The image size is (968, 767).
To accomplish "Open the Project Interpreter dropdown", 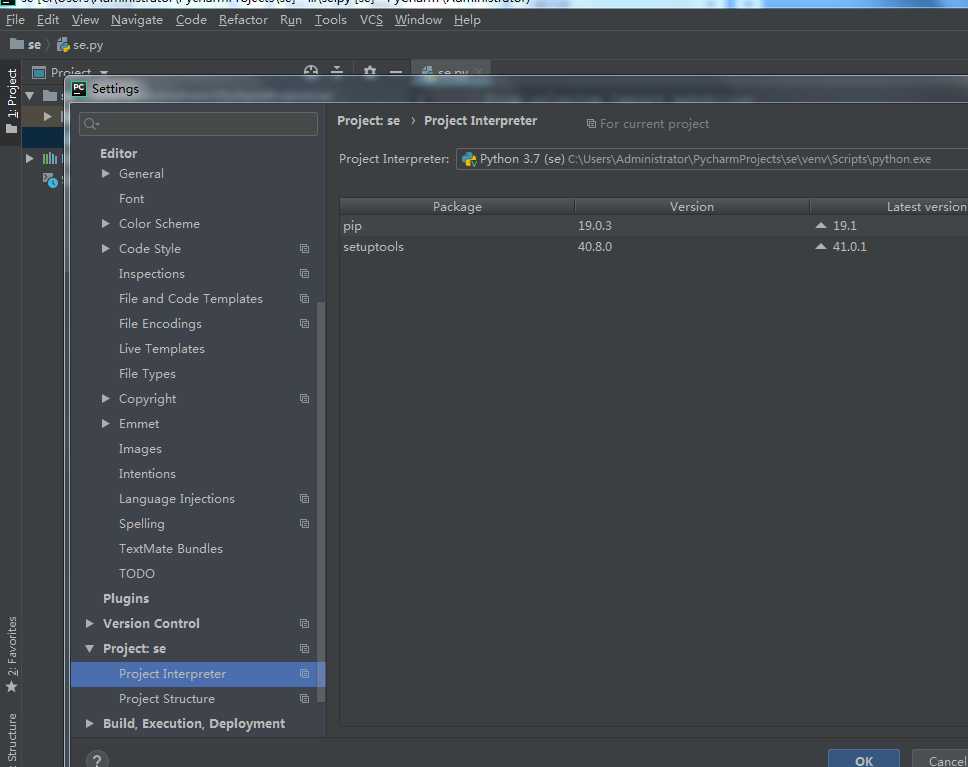I will [712, 159].
